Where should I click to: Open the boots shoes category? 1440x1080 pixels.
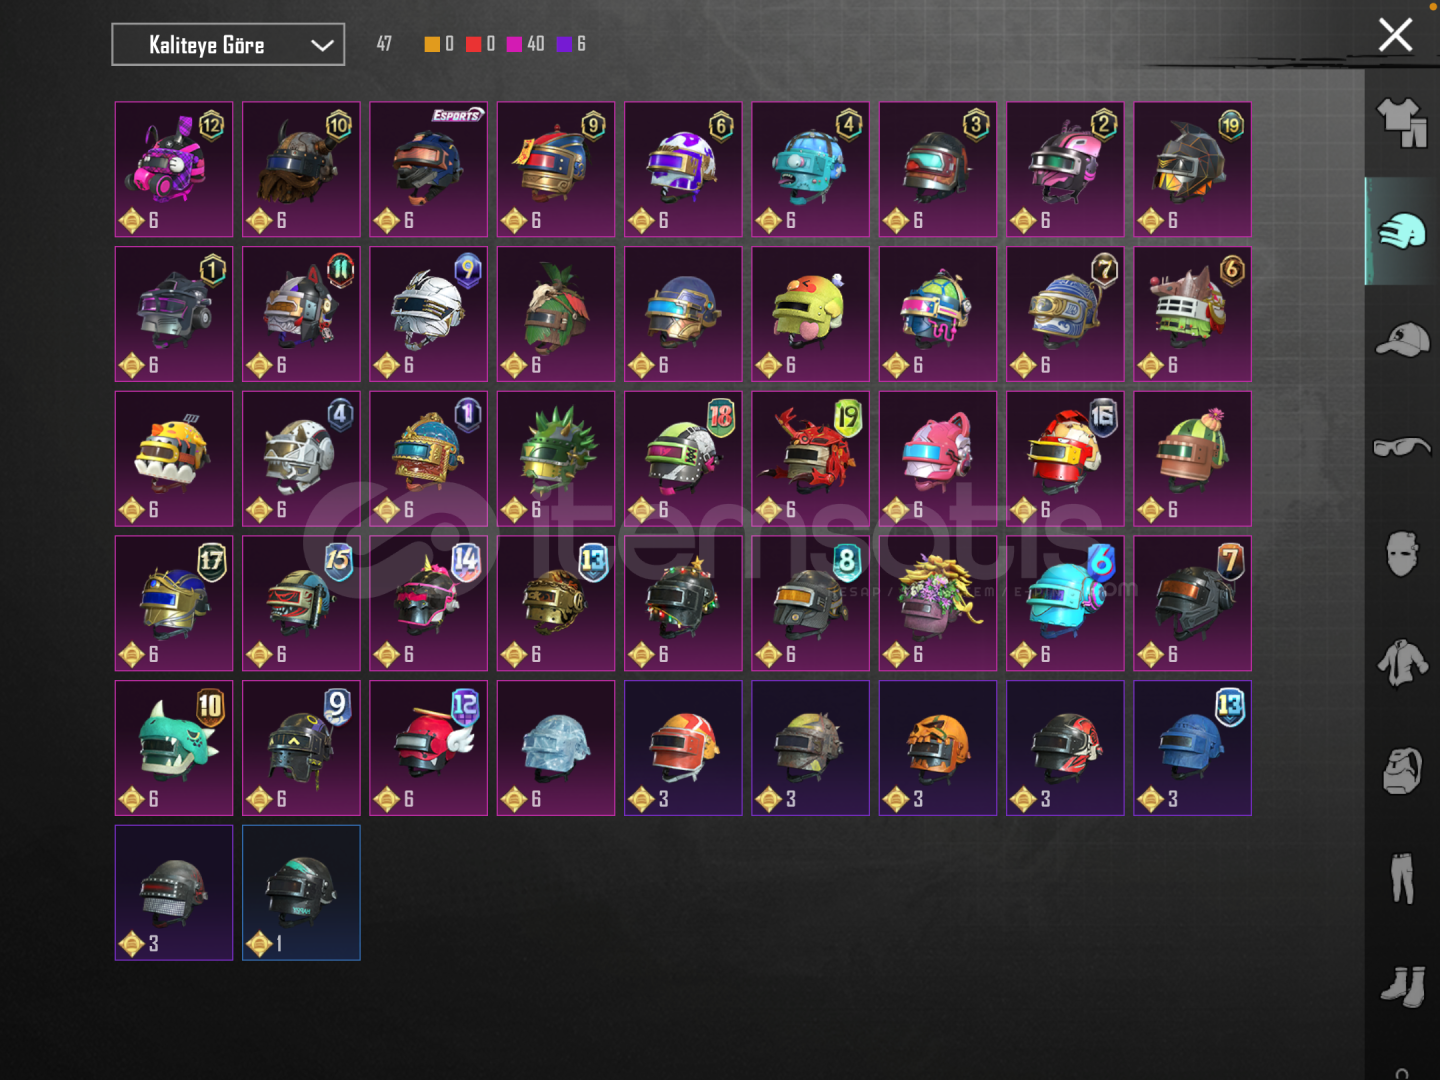1402,986
